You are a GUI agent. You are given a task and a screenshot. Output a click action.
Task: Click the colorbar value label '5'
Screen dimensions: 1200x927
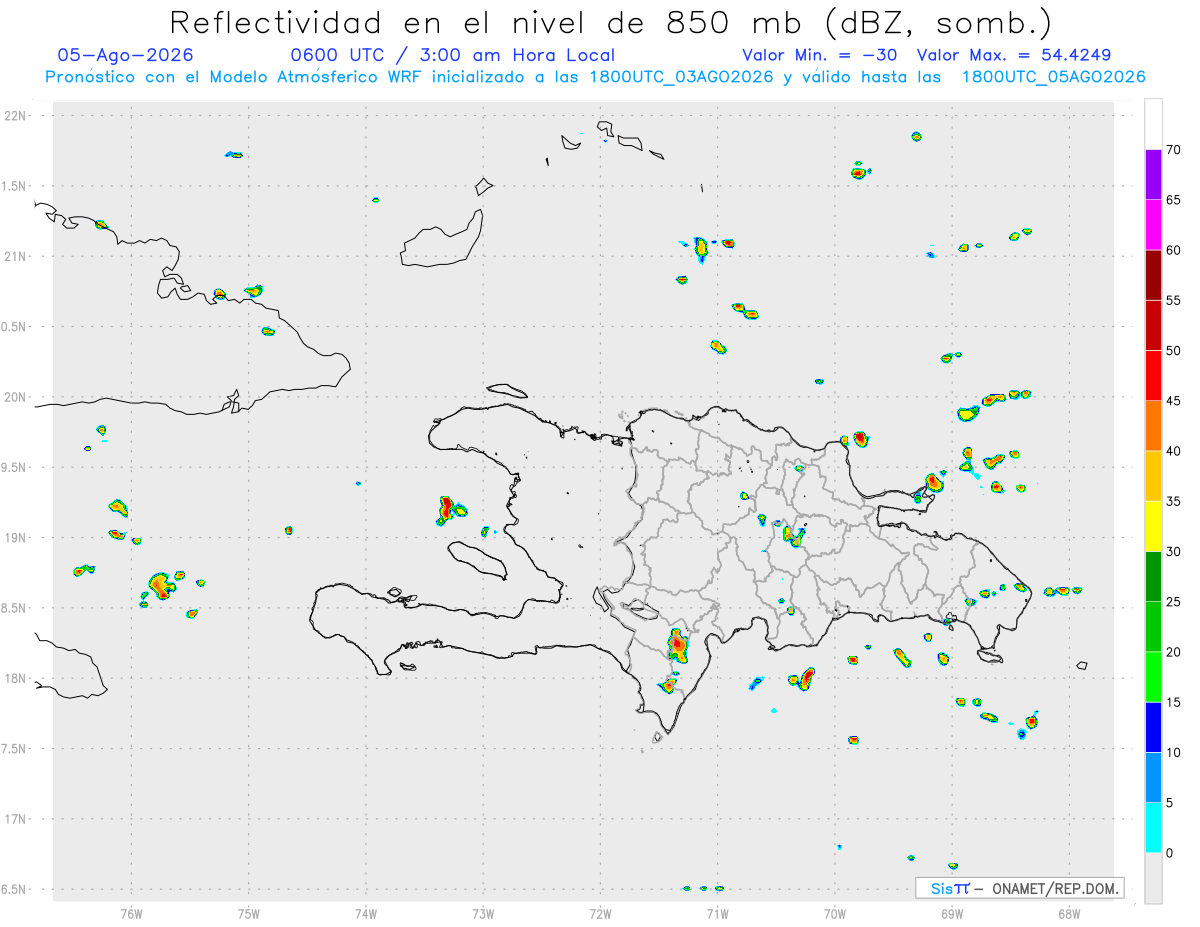[1169, 803]
